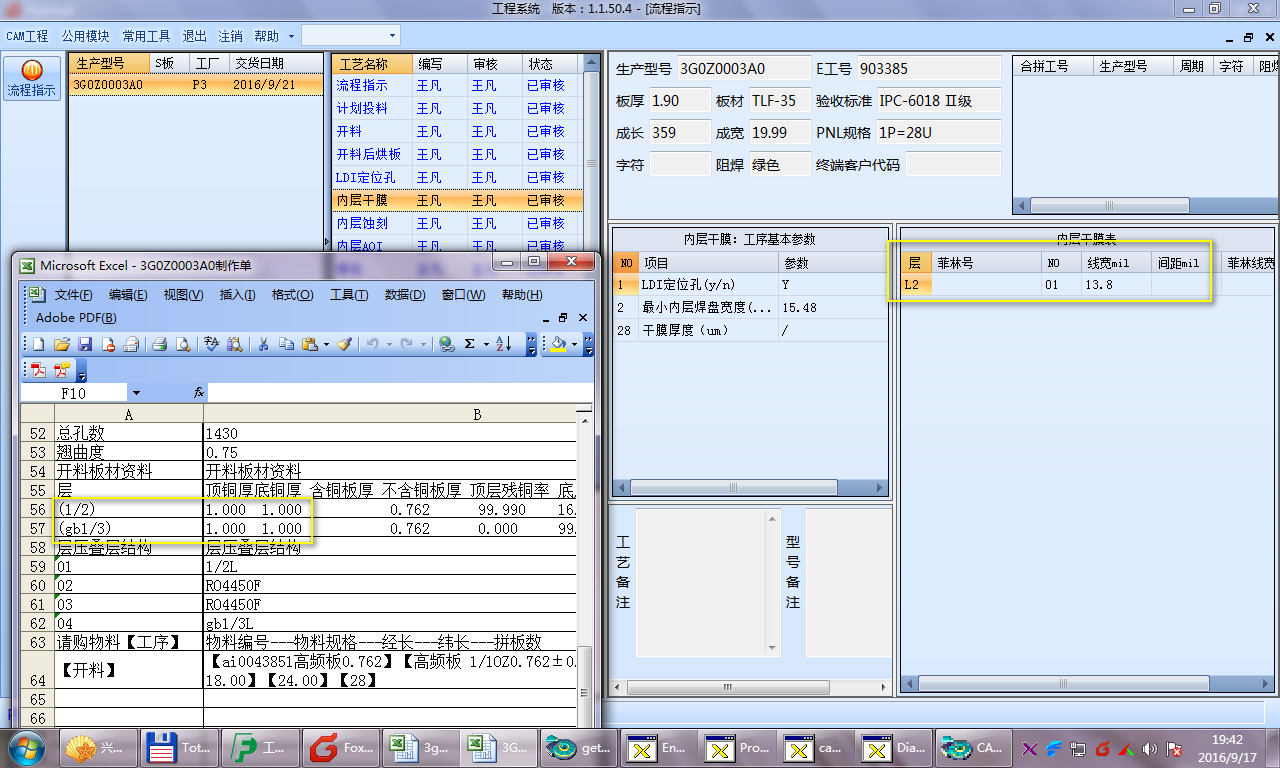Image resolution: width=1280 pixels, height=768 pixels.
Task: Click Excel cell containing 总孔数
Action: 129,434
